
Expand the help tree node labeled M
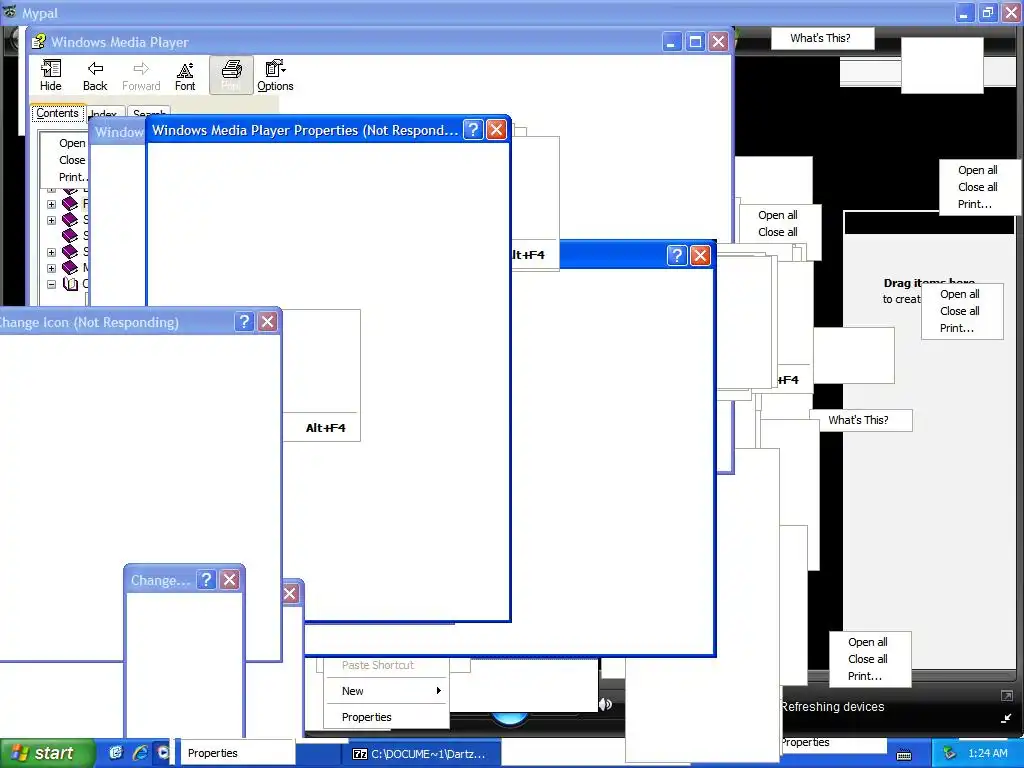(52, 268)
